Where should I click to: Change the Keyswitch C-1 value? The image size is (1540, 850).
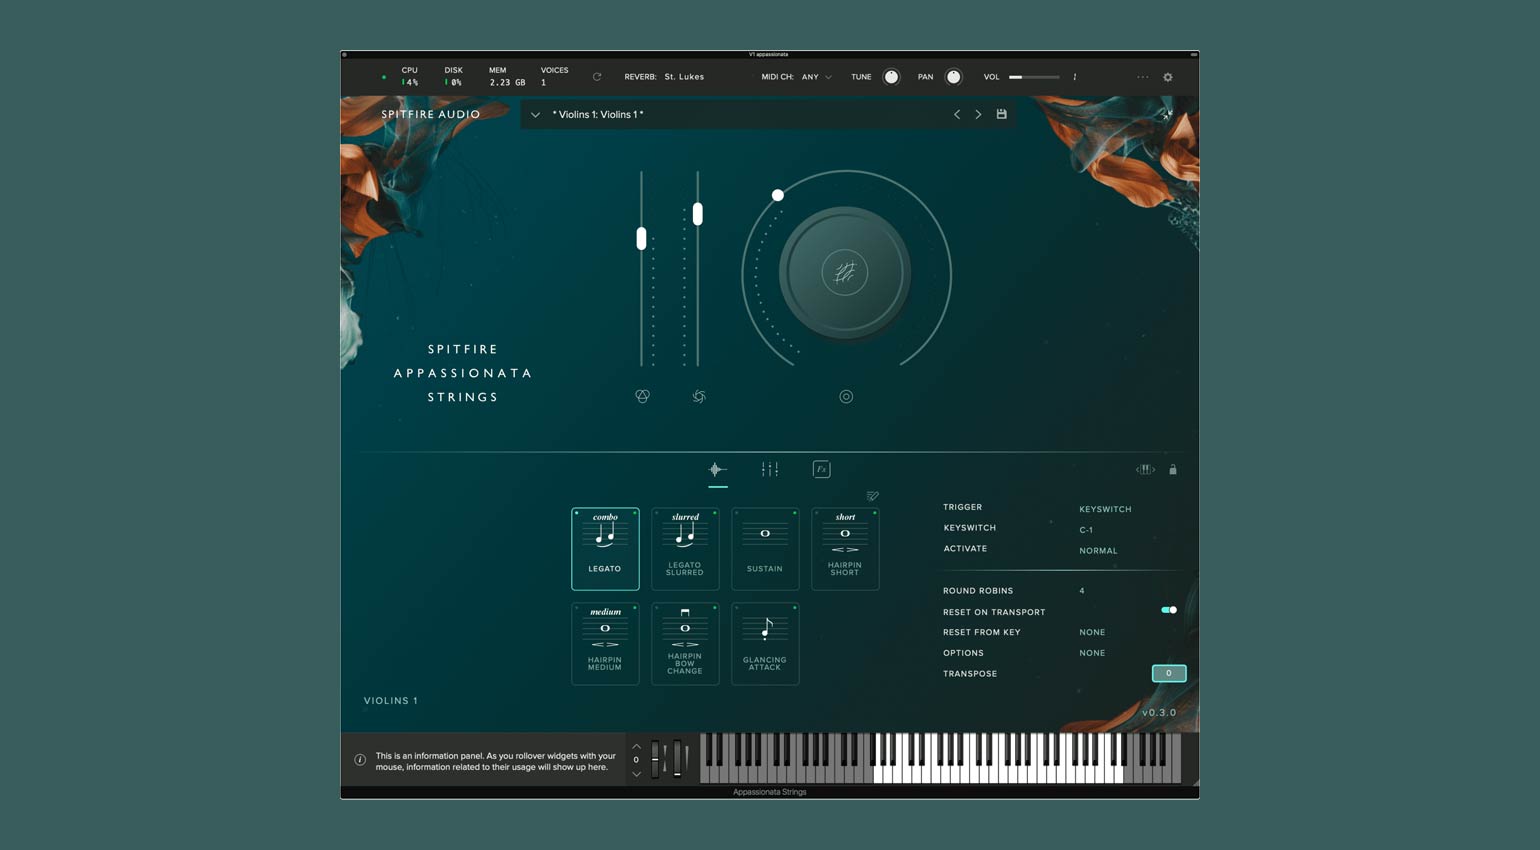(1086, 530)
